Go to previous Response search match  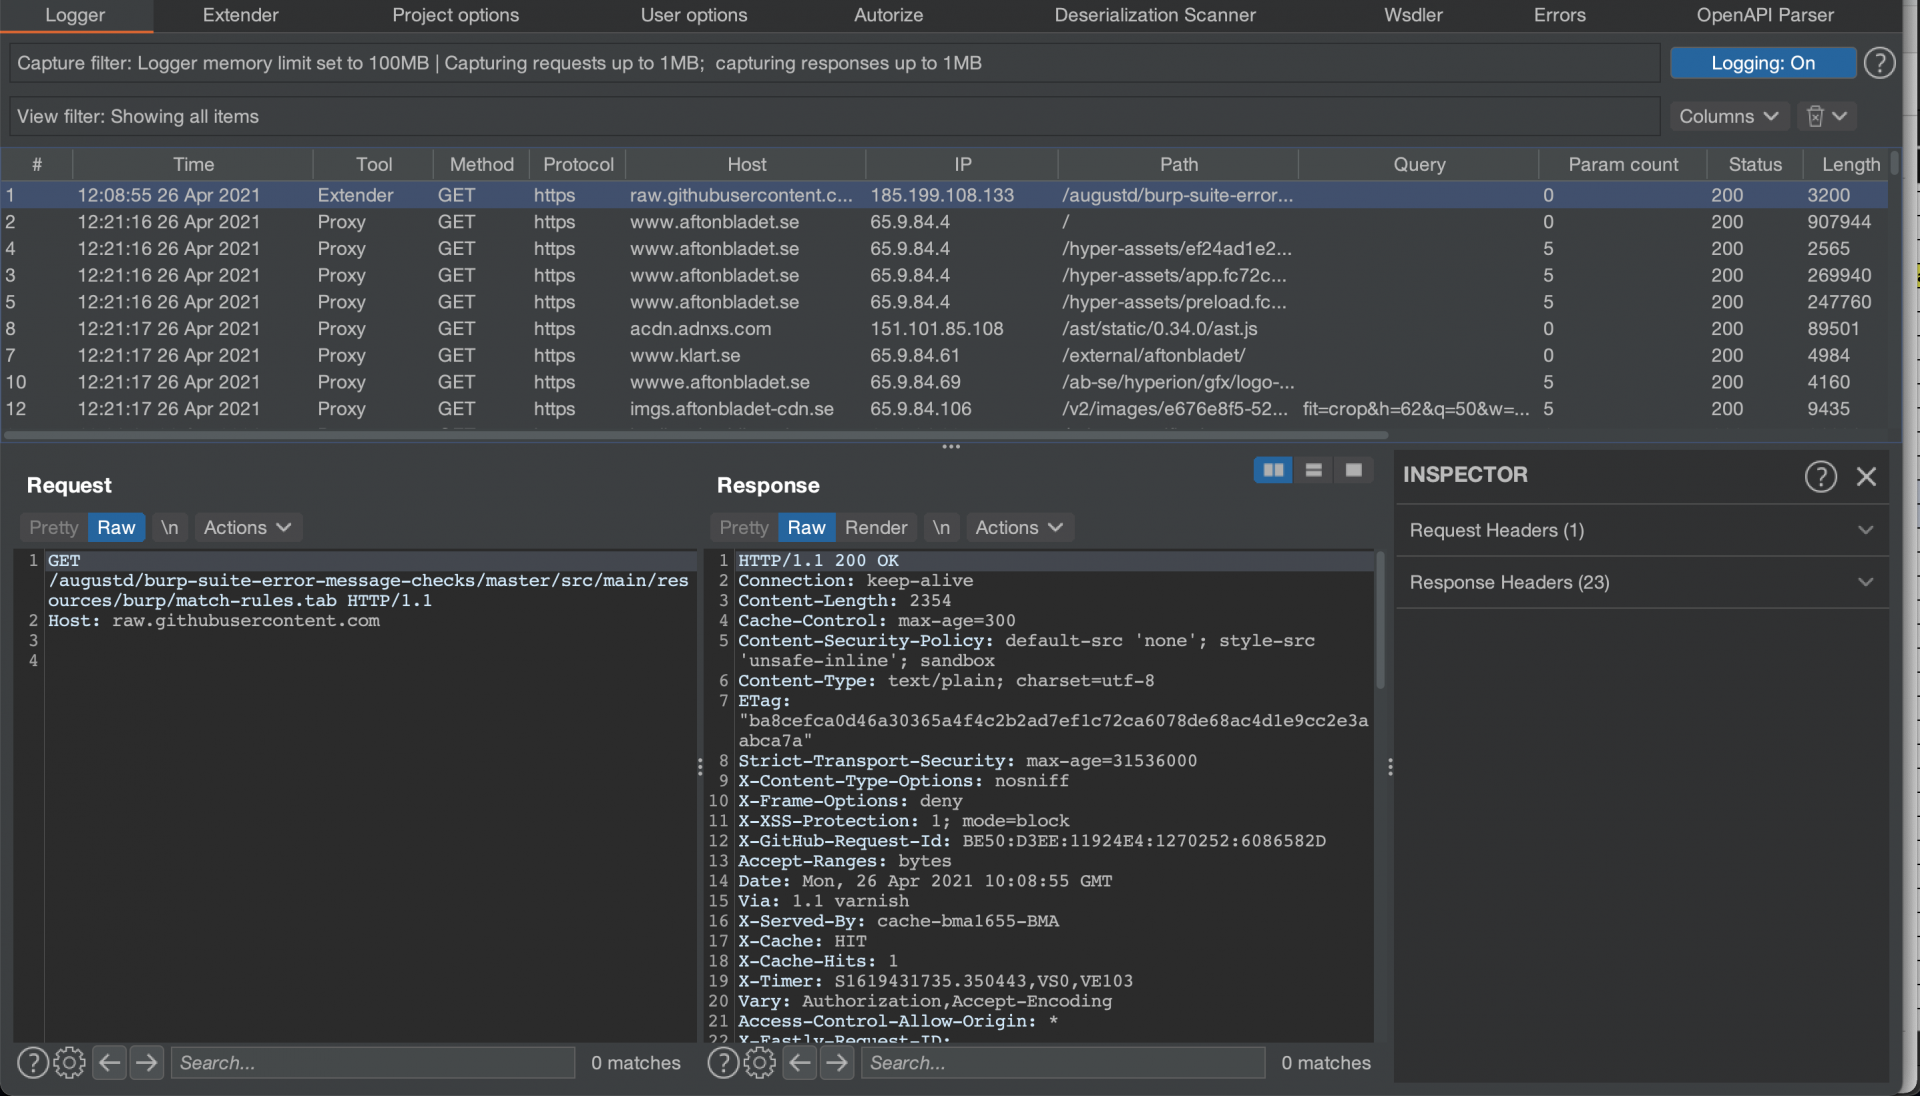(x=800, y=1062)
